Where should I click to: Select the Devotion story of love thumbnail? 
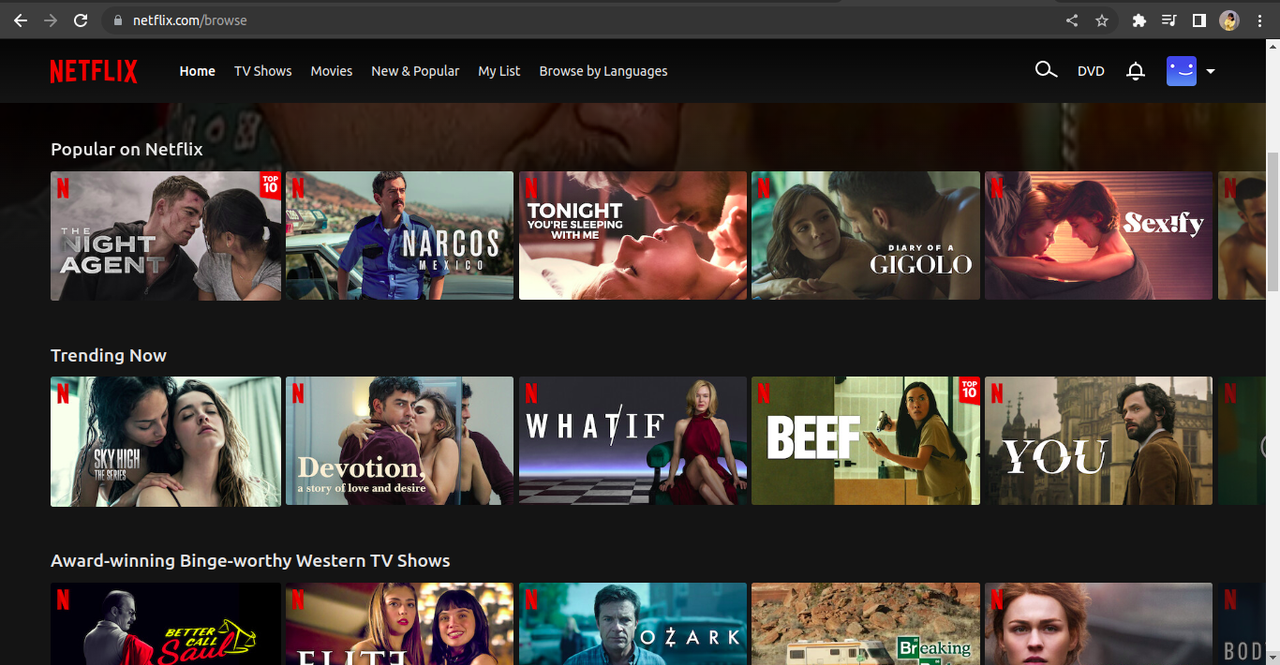tap(399, 441)
